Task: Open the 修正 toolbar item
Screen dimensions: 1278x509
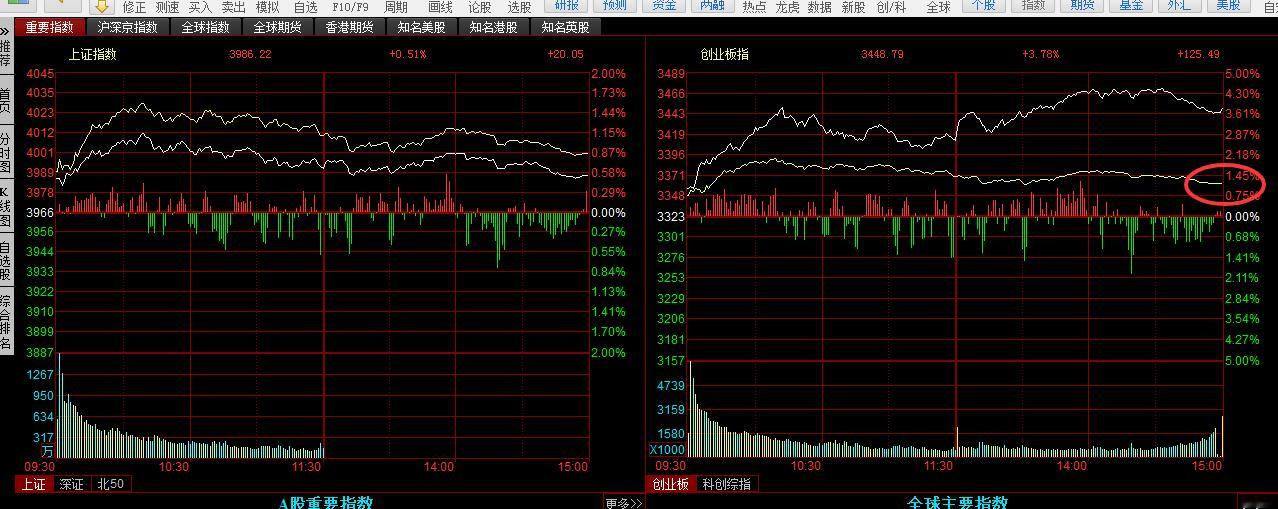Action: [134, 7]
